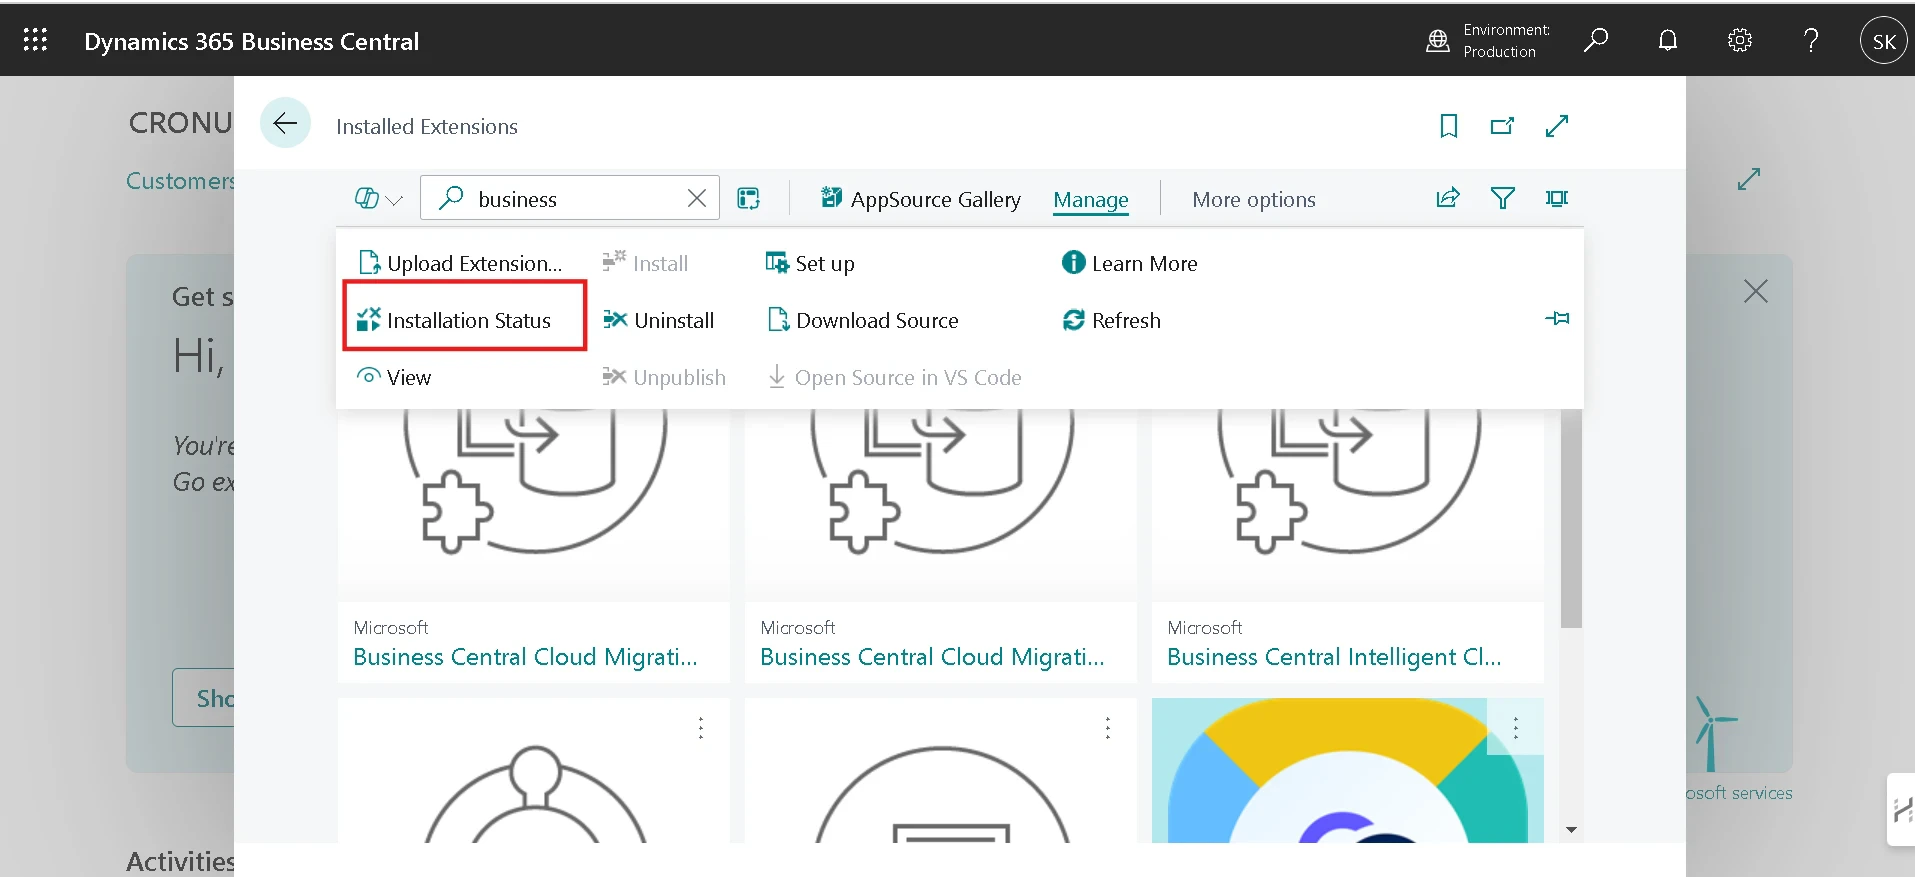Choose Upload Extension...
The height and width of the screenshot is (877, 1915).
[x=460, y=263]
